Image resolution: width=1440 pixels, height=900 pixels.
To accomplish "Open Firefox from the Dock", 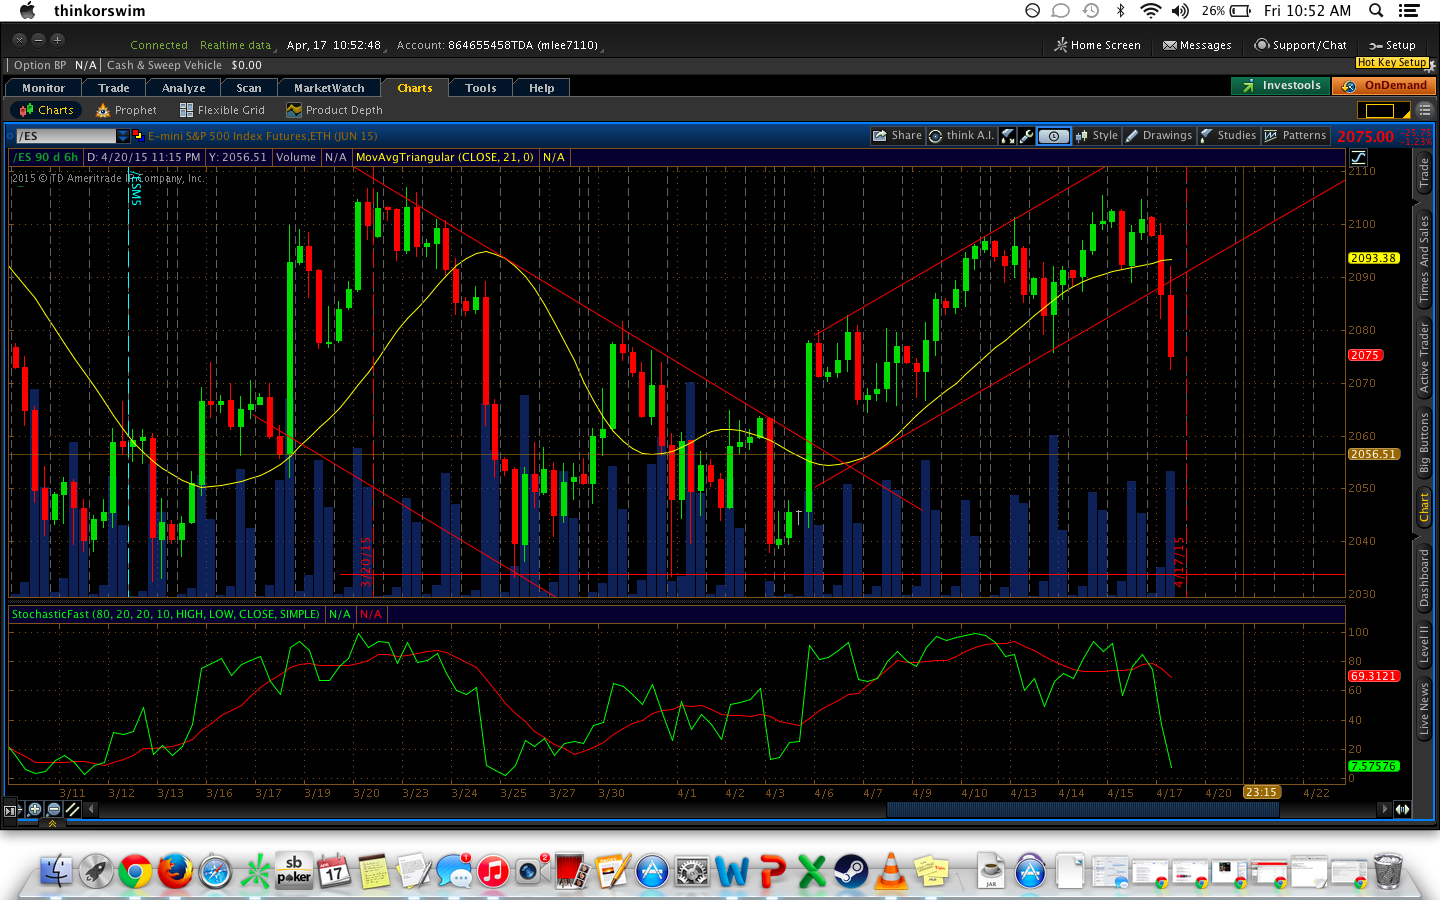I will [x=175, y=872].
